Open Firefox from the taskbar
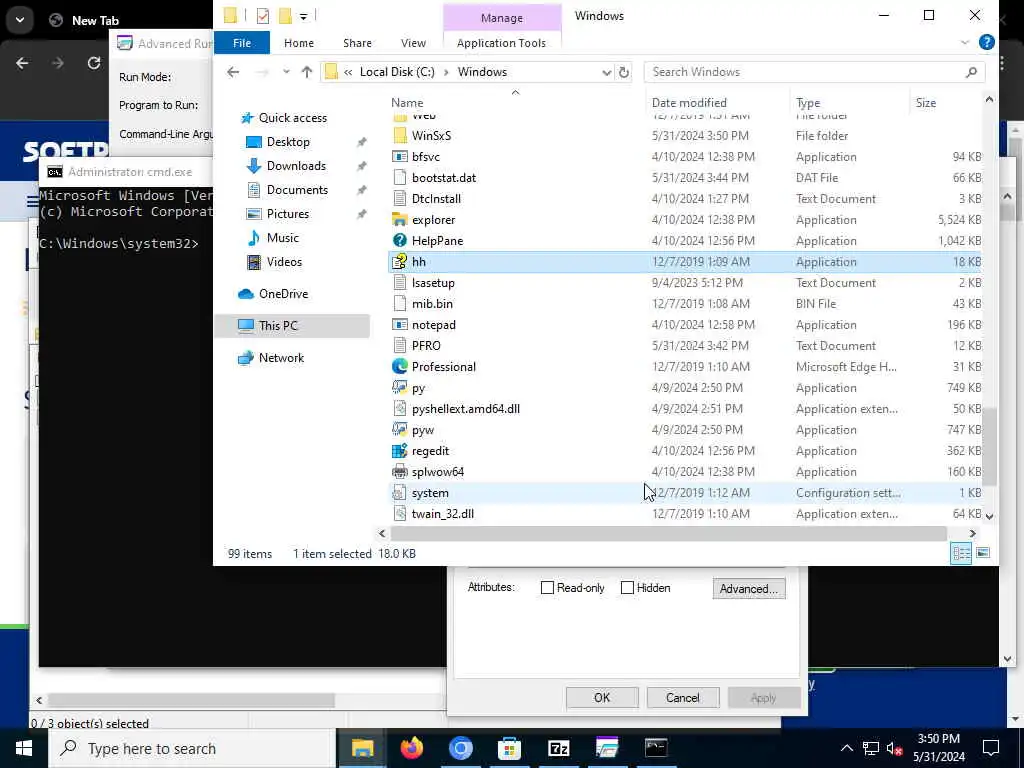1024x768 pixels. (x=411, y=748)
